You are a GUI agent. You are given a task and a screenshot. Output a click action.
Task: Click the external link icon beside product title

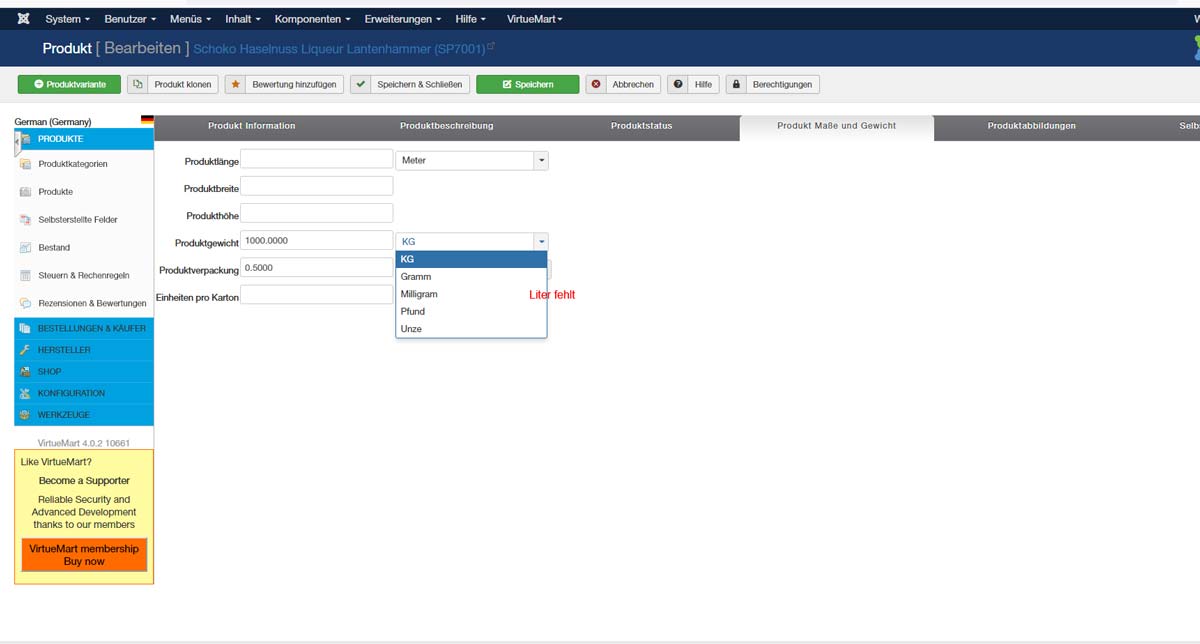tap(490, 47)
